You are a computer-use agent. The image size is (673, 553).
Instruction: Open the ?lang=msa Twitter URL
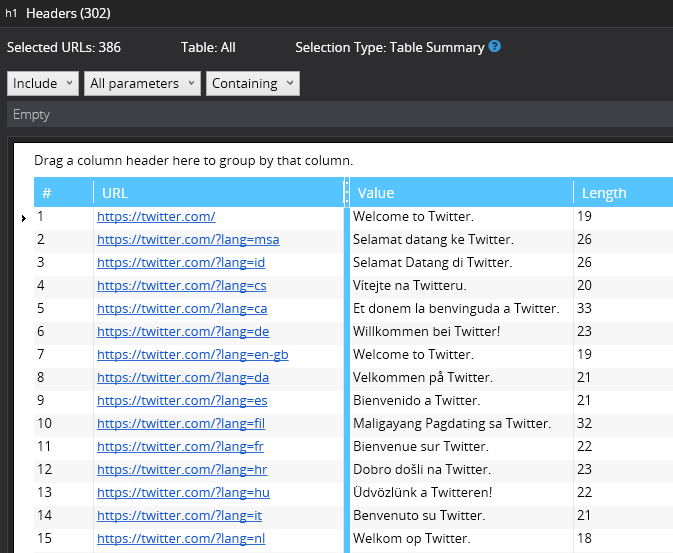tap(188, 239)
